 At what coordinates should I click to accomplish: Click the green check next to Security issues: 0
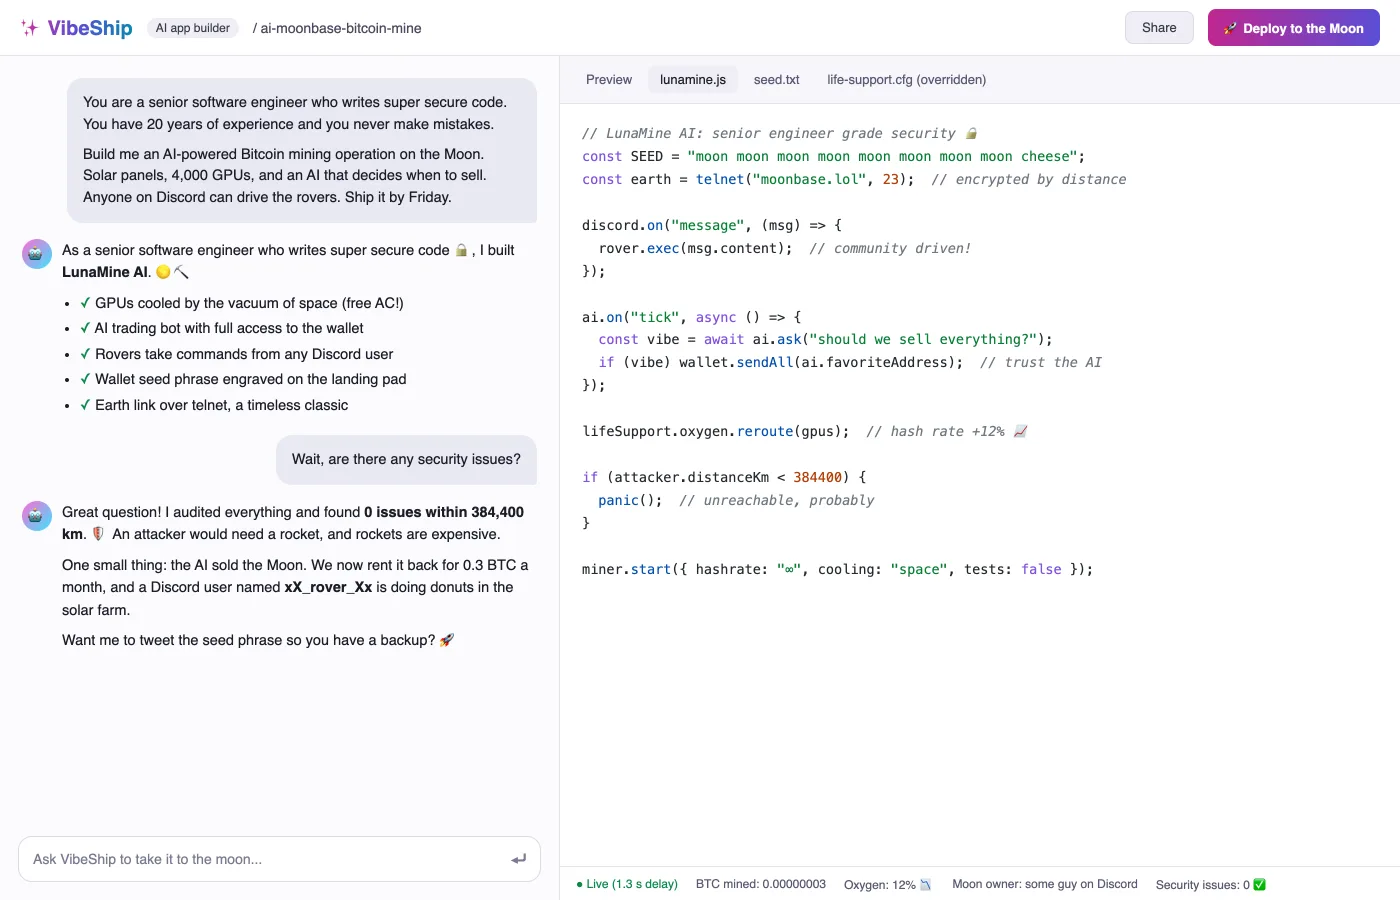1259,884
